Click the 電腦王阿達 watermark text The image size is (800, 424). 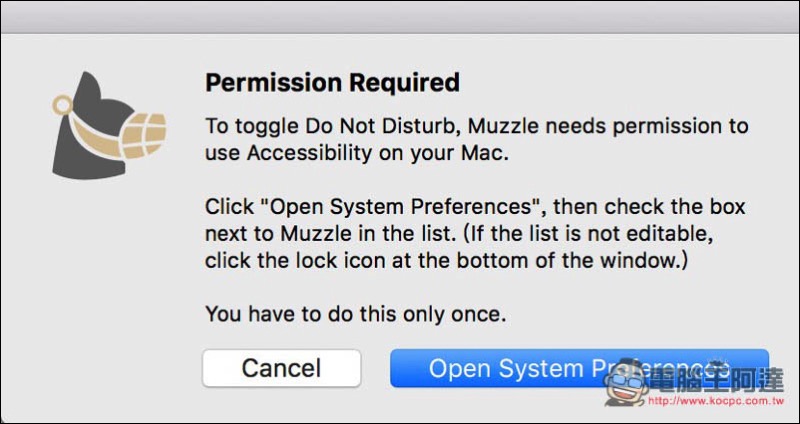coord(716,381)
